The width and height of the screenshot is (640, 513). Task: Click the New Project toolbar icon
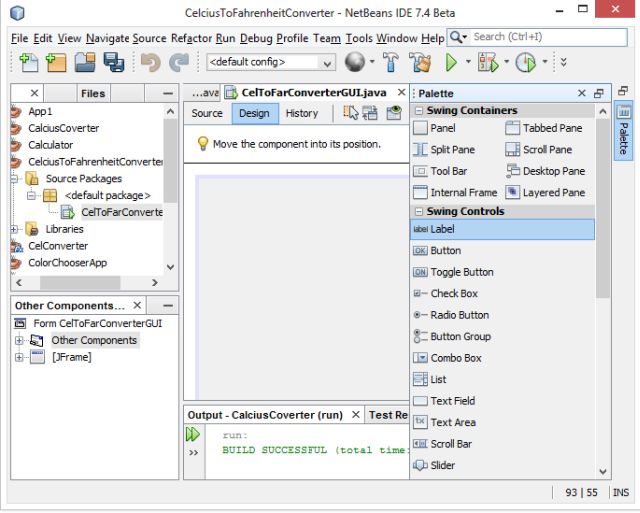point(56,62)
